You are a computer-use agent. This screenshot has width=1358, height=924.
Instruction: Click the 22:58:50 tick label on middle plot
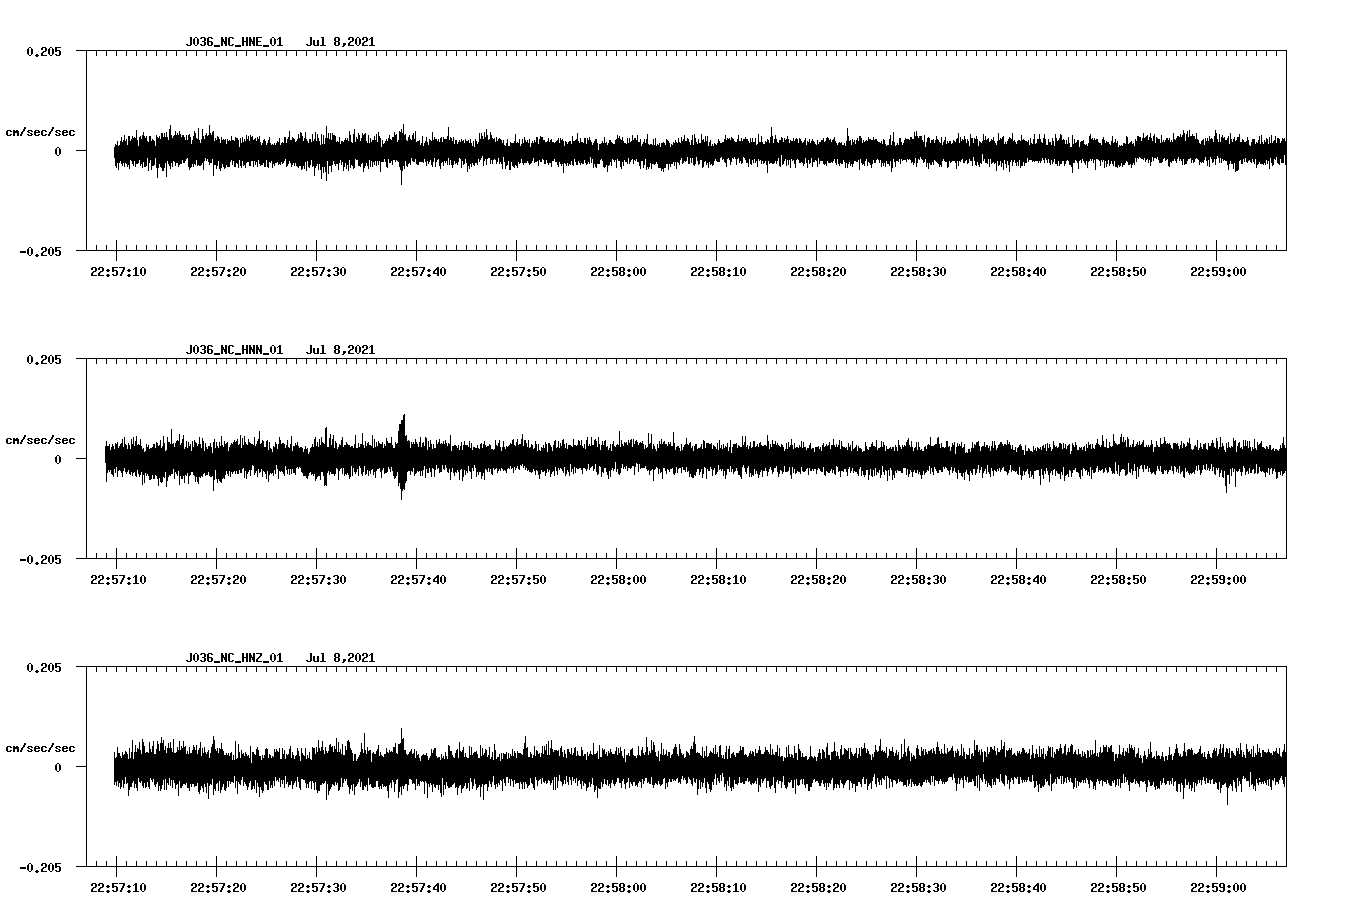(x=1118, y=577)
